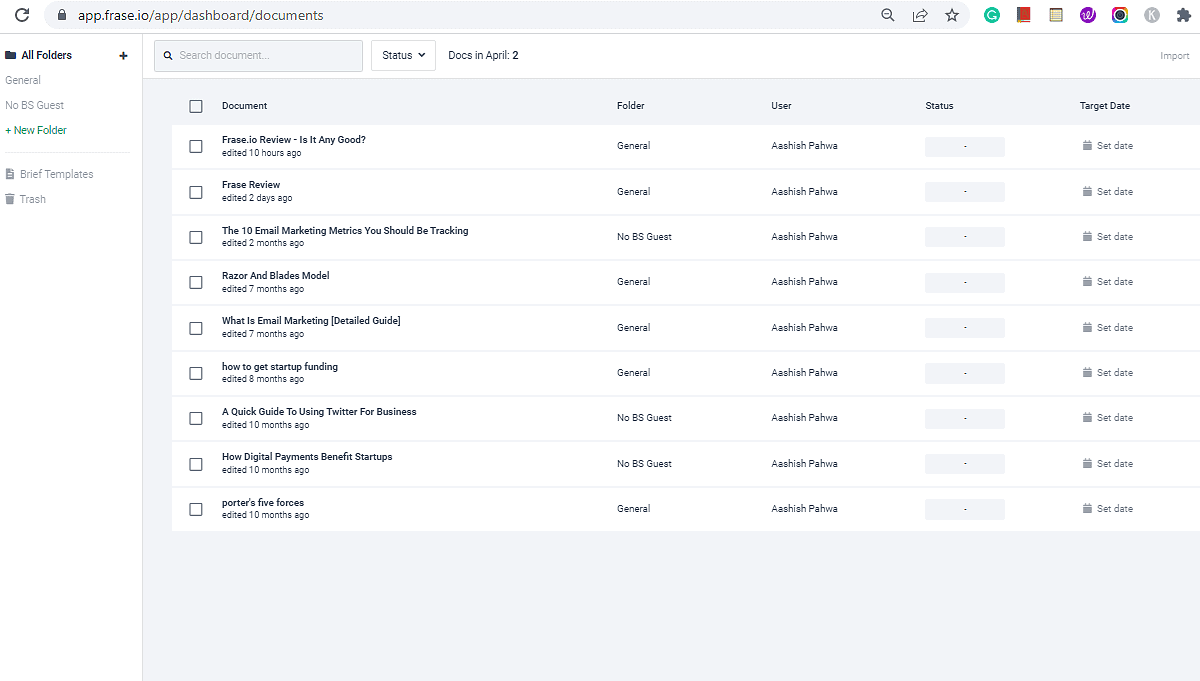The height and width of the screenshot is (681, 1200).
Task: Open the Status filter dropdown
Action: pos(403,56)
